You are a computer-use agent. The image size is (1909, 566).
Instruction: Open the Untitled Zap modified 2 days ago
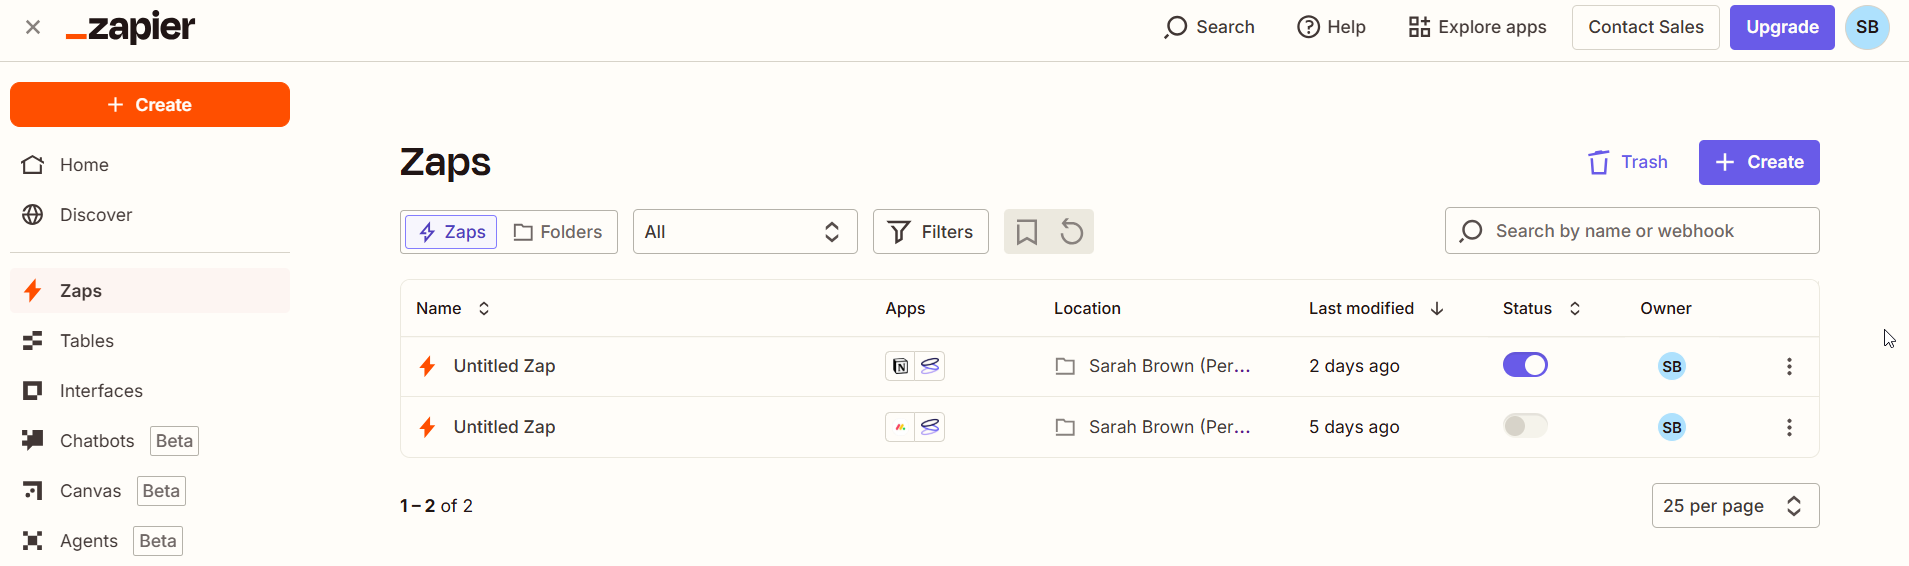tap(504, 366)
